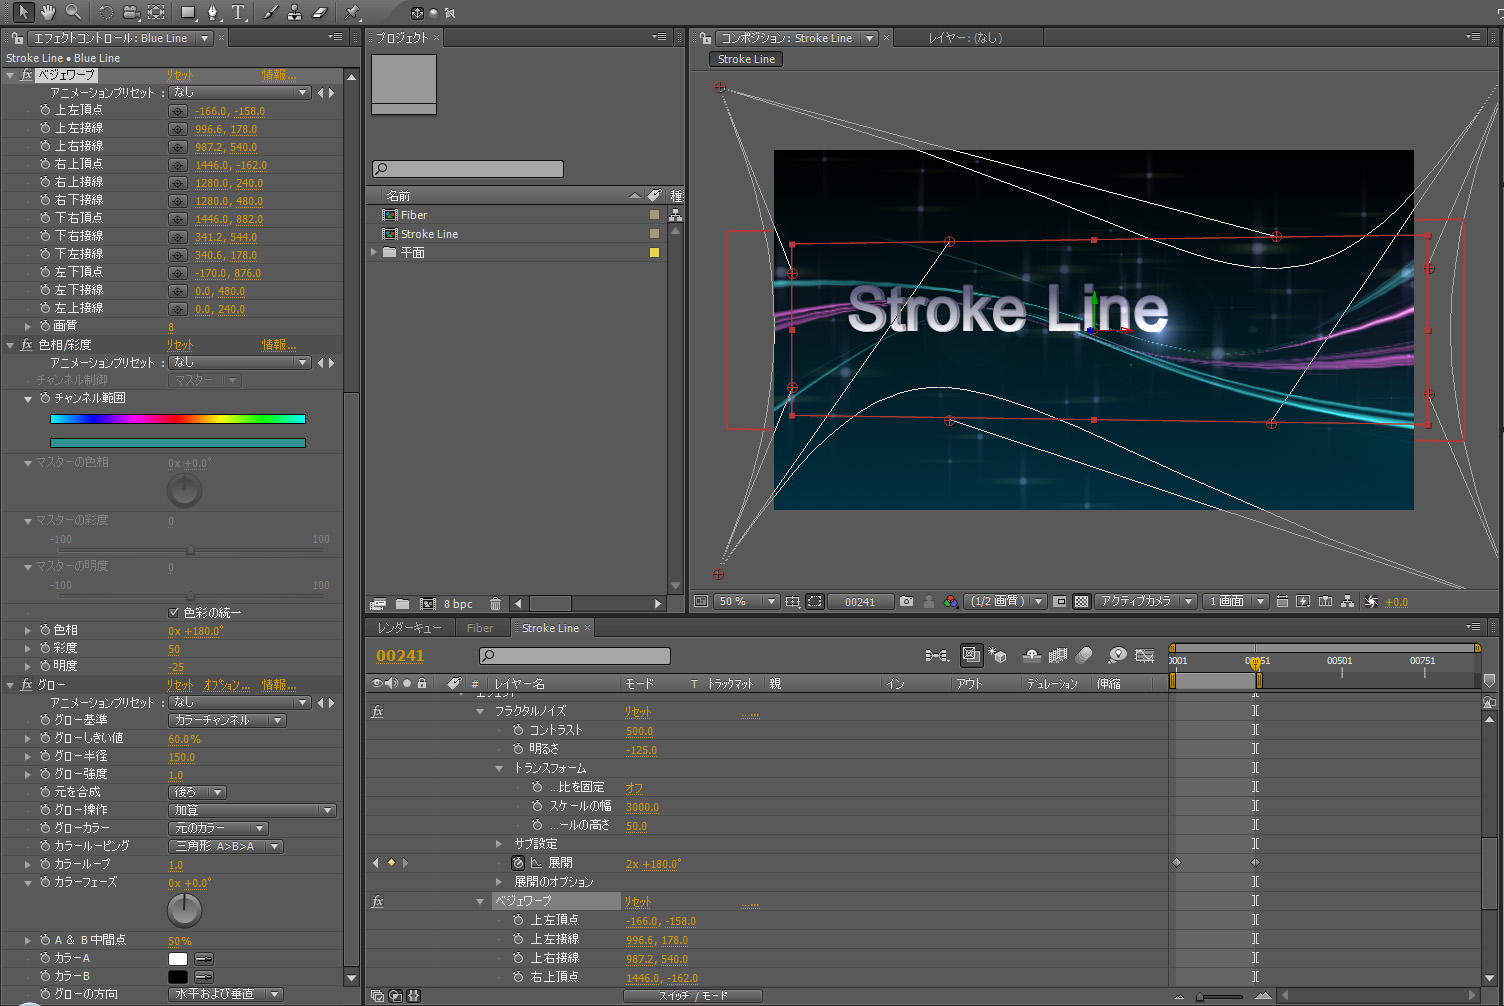Toggle the 色彩の統一 colorize checkbox

pyautogui.click(x=174, y=612)
